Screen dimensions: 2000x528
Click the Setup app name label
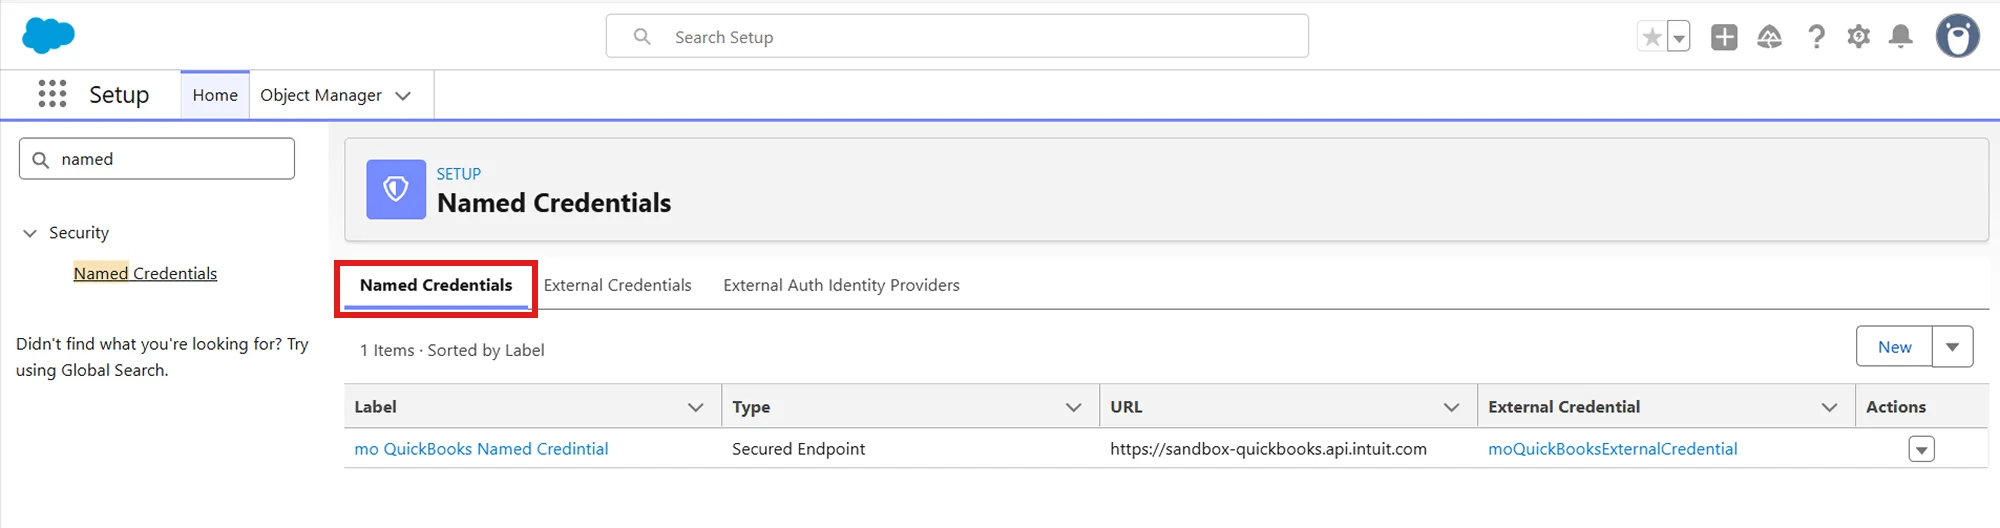[119, 95]
